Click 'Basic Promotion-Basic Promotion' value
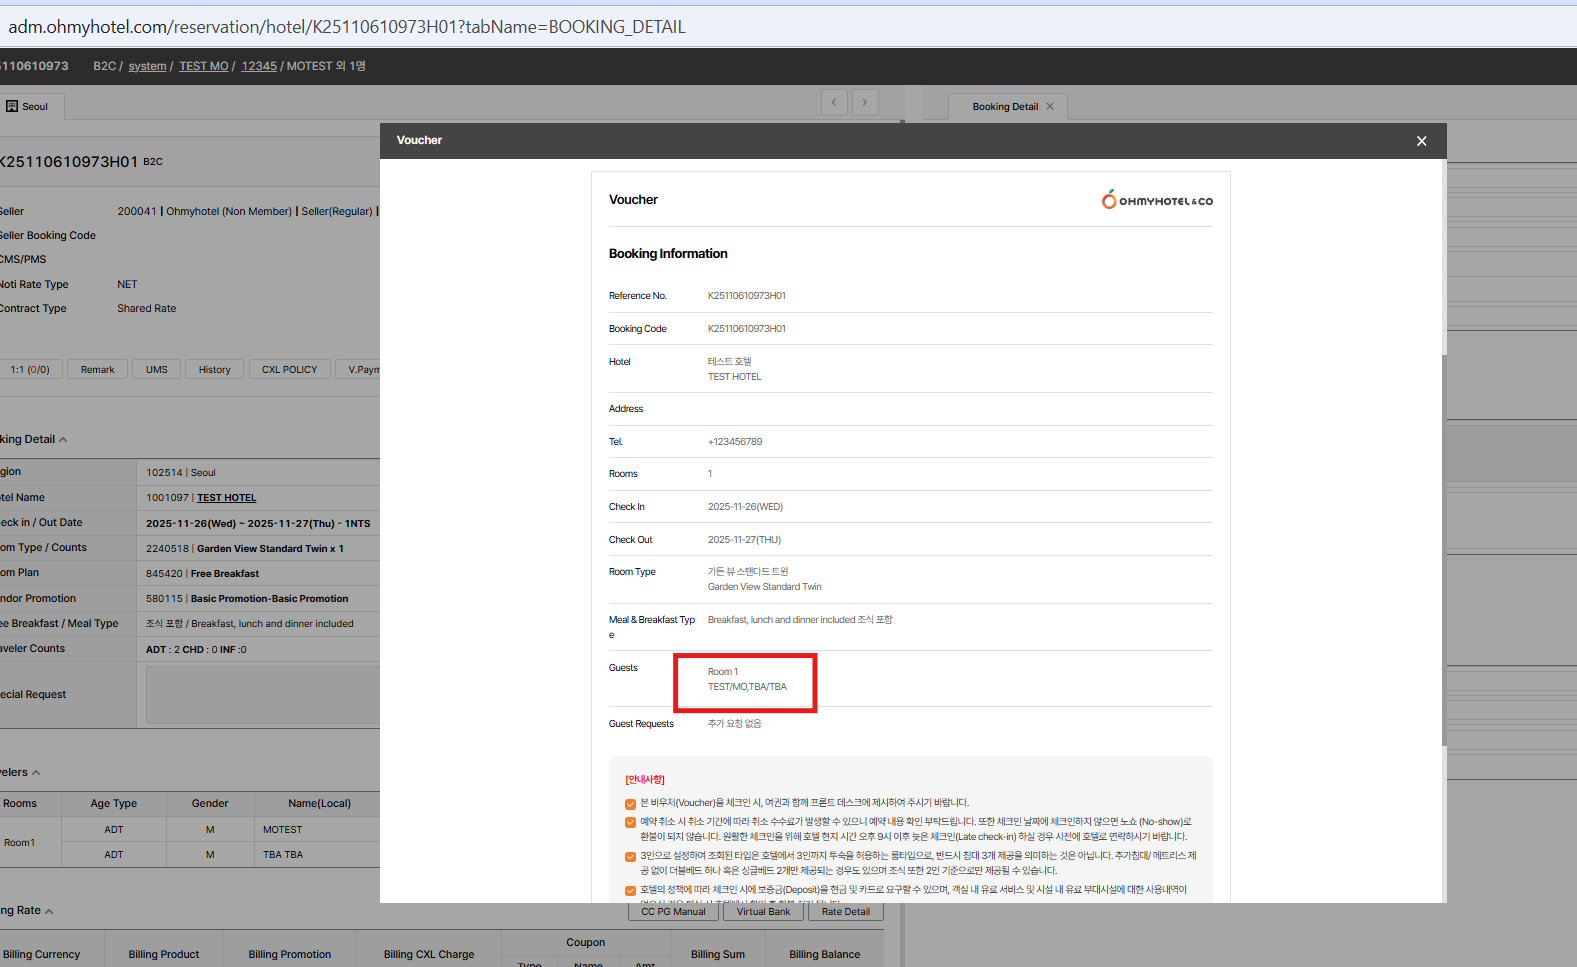Viewport: 1577px width, 967px height. coord(270,599)
